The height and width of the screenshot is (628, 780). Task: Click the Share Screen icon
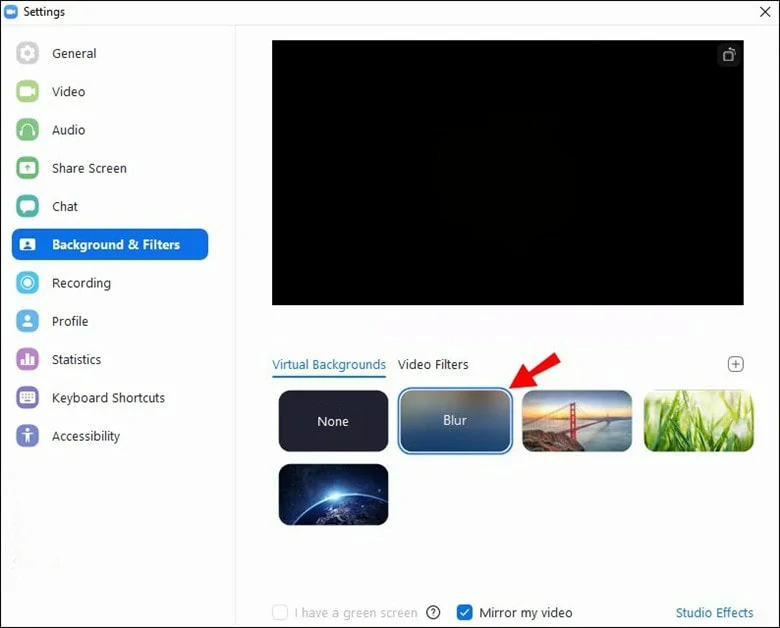(x=27, y=168)
